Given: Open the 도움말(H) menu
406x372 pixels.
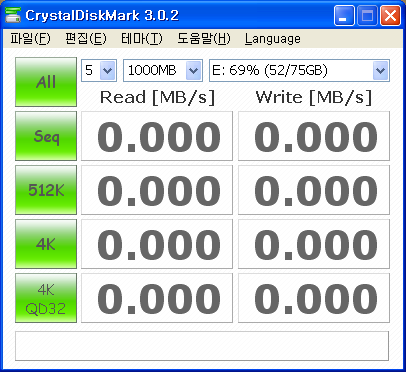Looking at the screenshot, I should [204, 39].
